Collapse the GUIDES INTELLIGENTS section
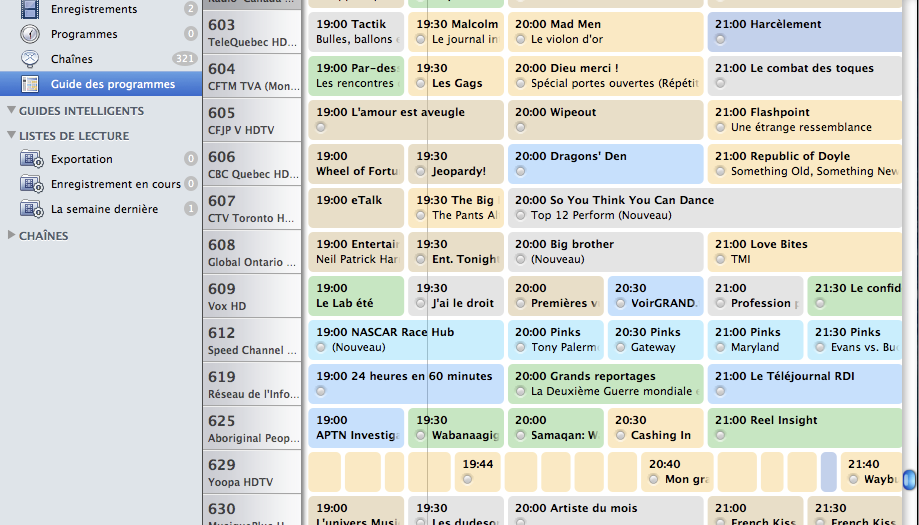The width and height of the screenshot is (919, 525). [11, 111]
